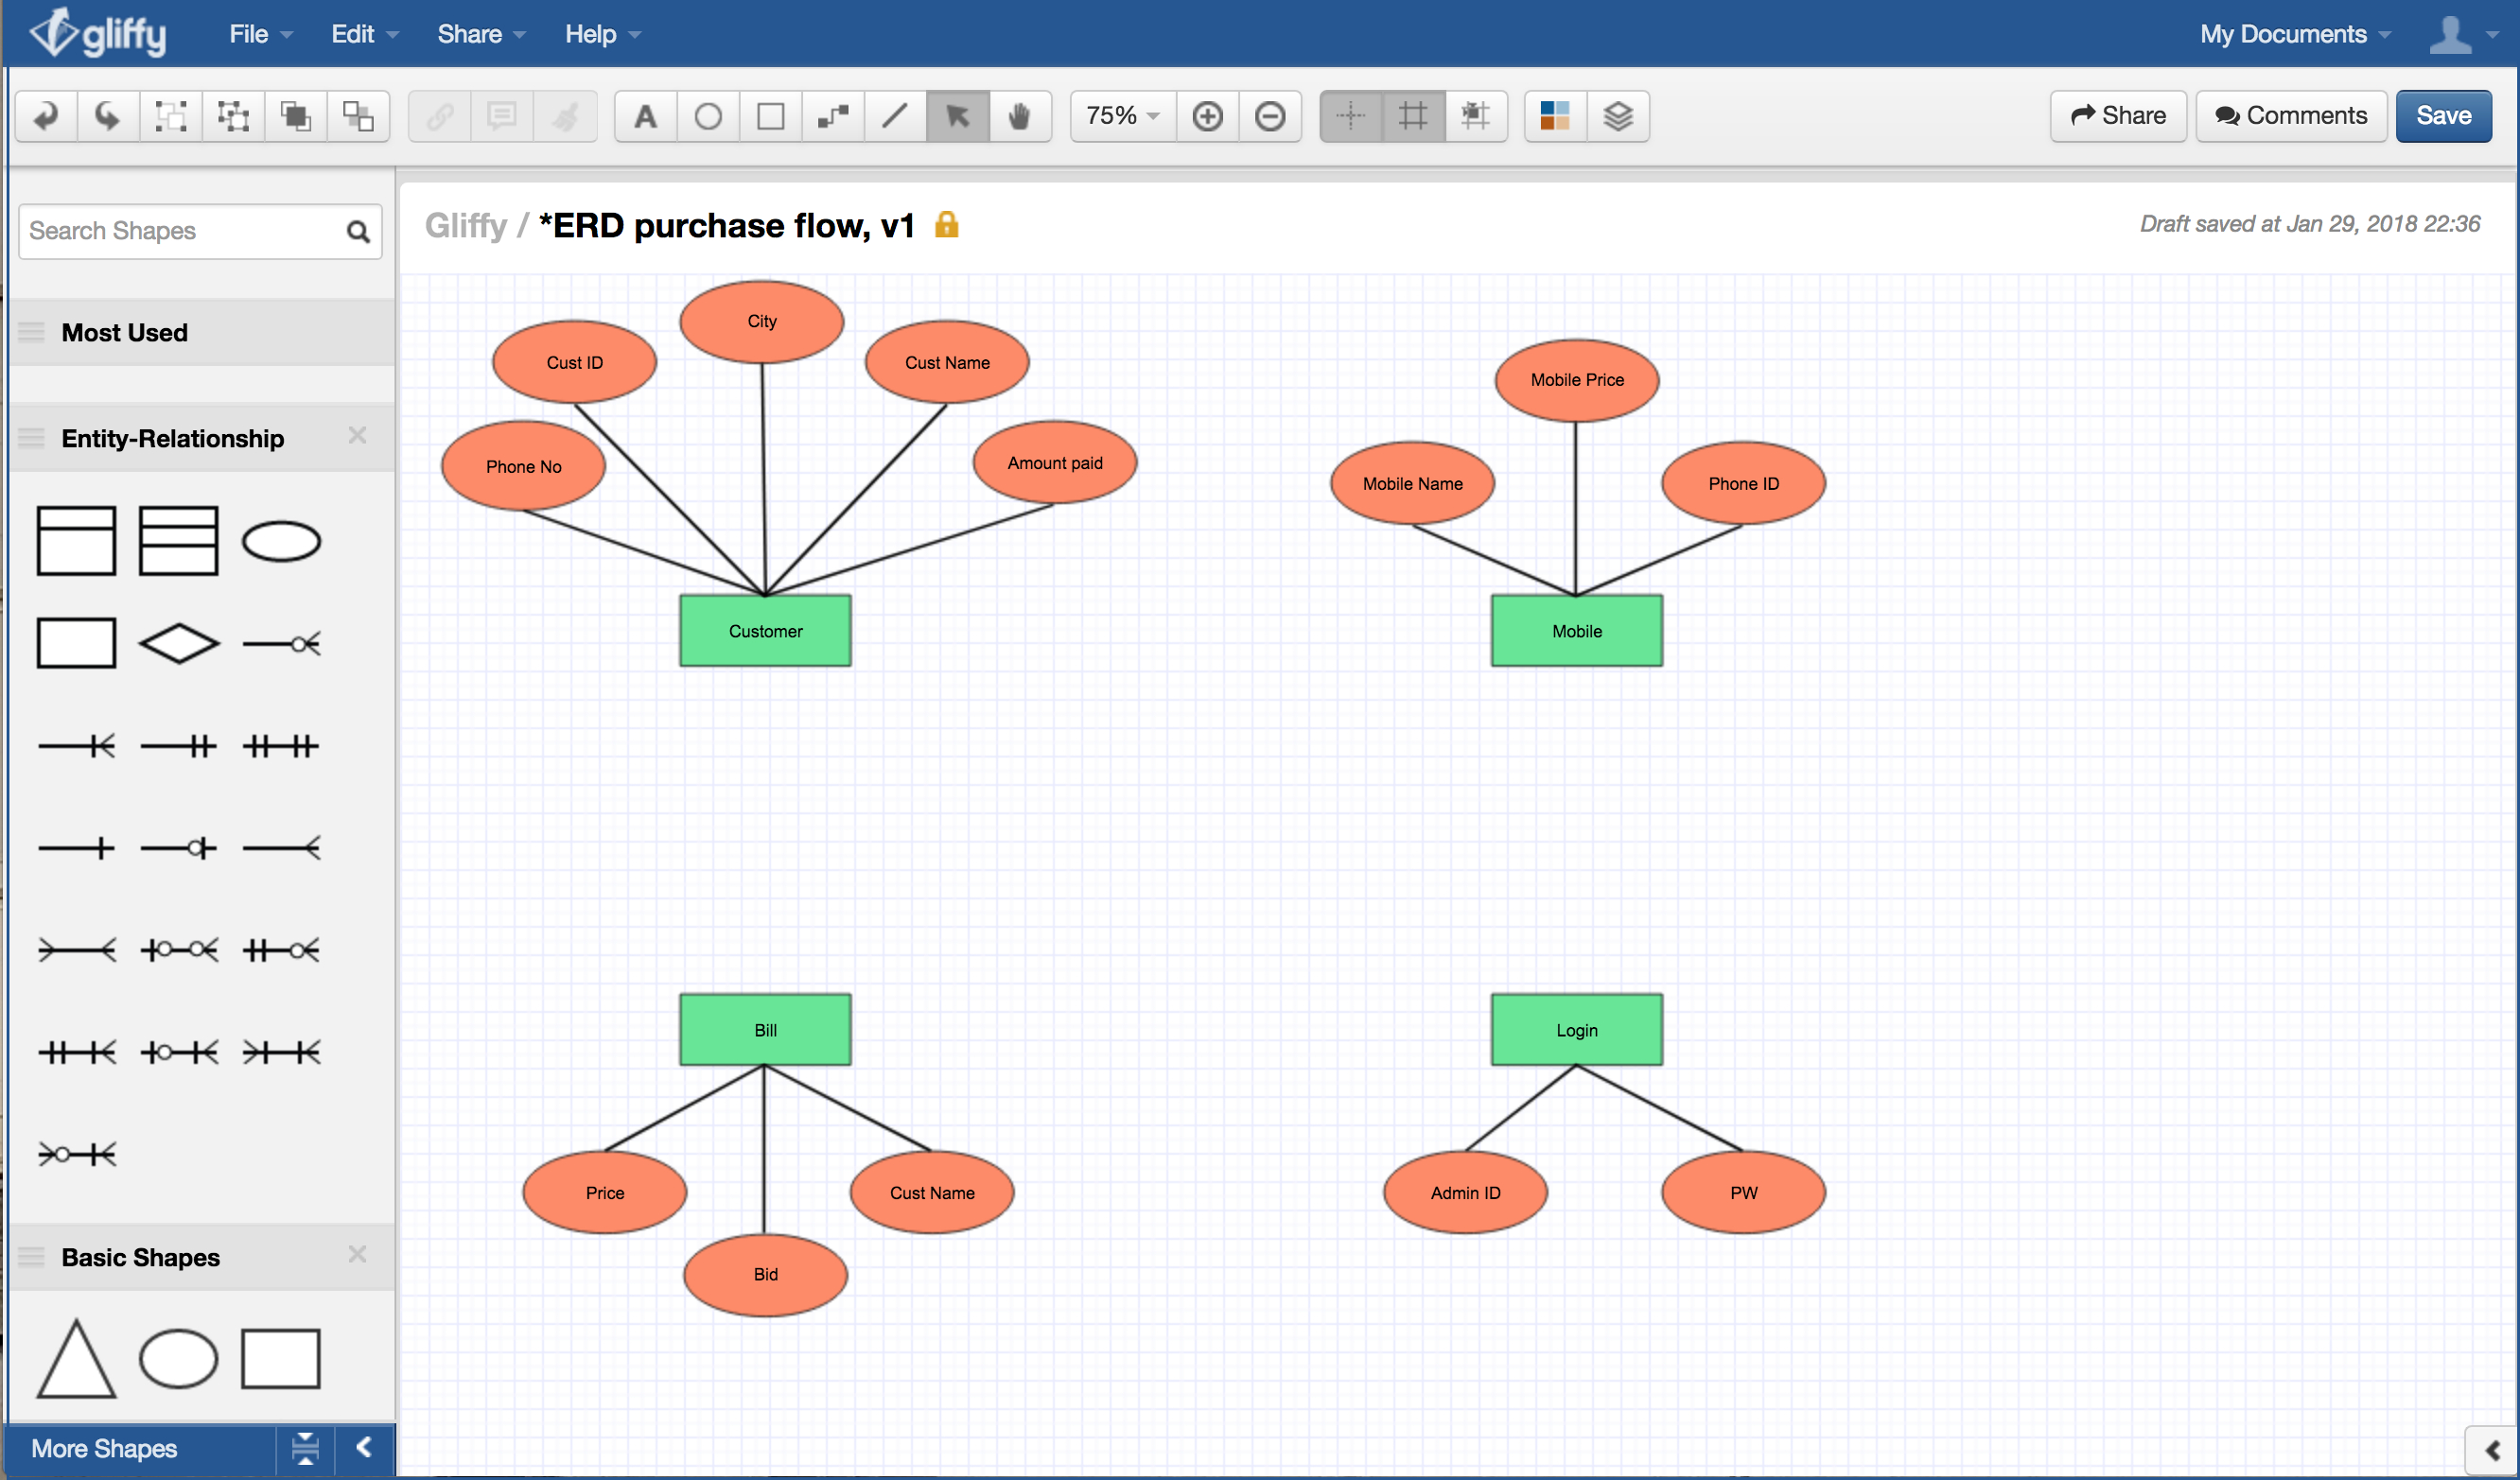Image resolution: width=2520 pixels, height=1480 pixels.
Task: Select the hand pan tool
Action: [1023, 116]
